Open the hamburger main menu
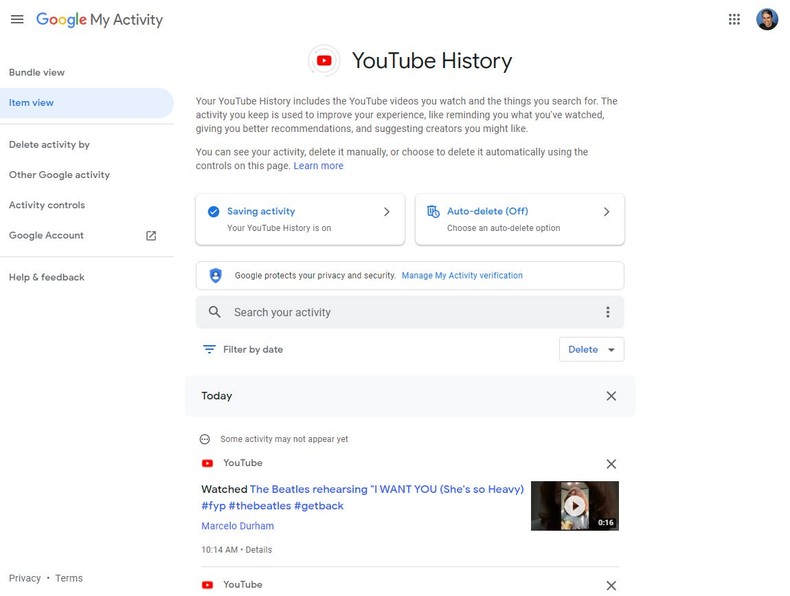790x596 pixels. coord(17,20)
